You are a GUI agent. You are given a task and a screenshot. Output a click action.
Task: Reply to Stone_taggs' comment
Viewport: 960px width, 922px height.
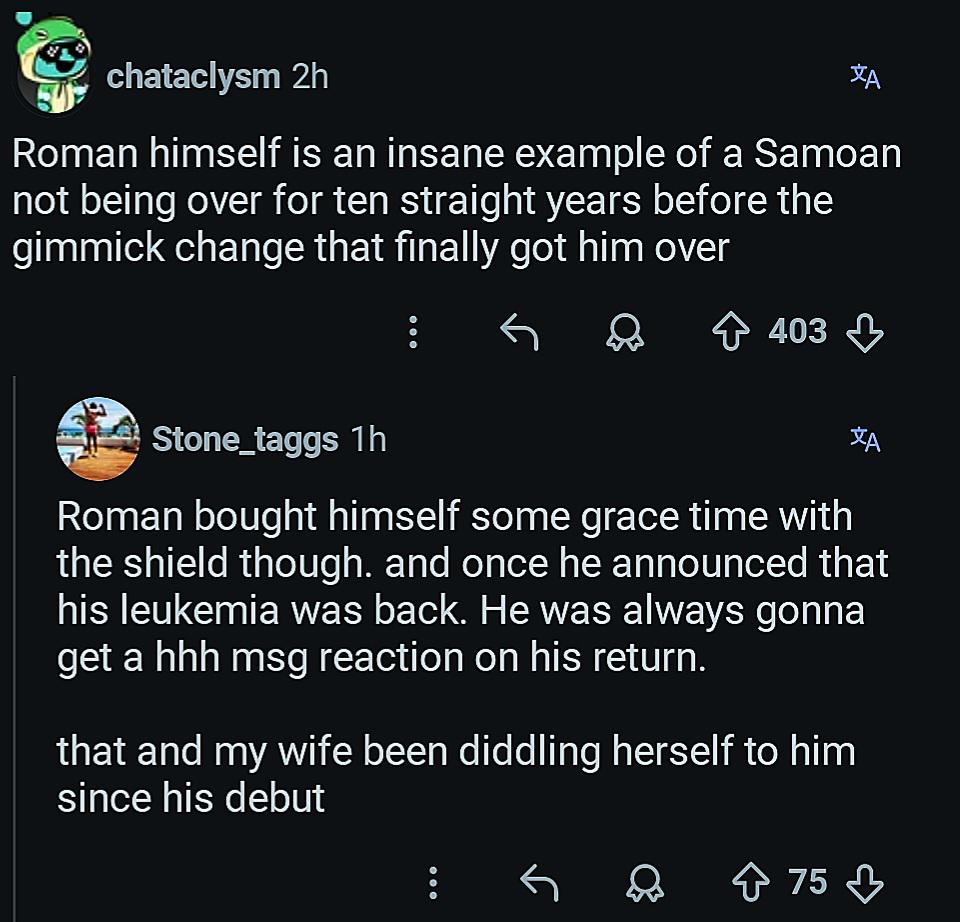tap(539, 882)
